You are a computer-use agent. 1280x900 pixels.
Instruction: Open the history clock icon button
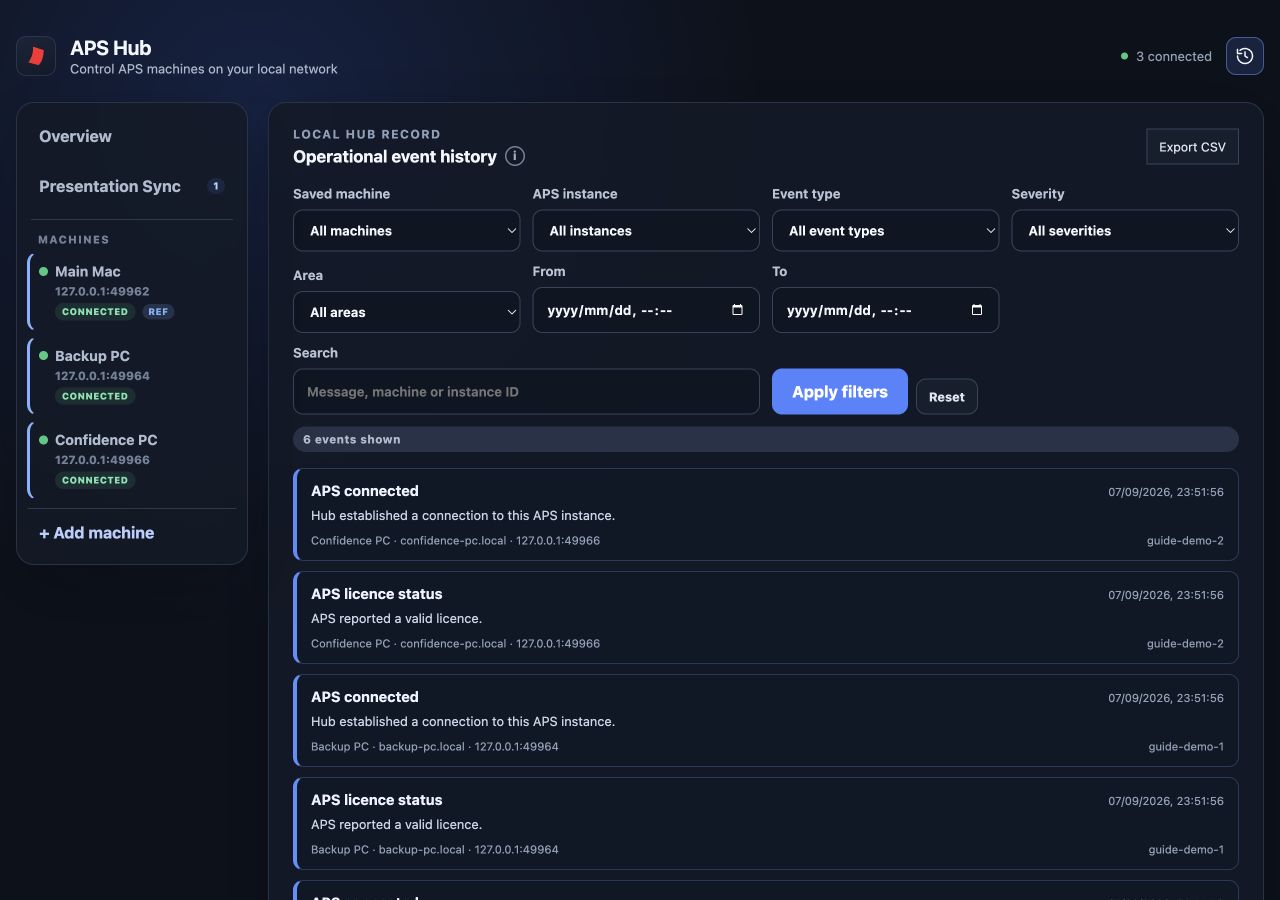[x=1245, y=56]
